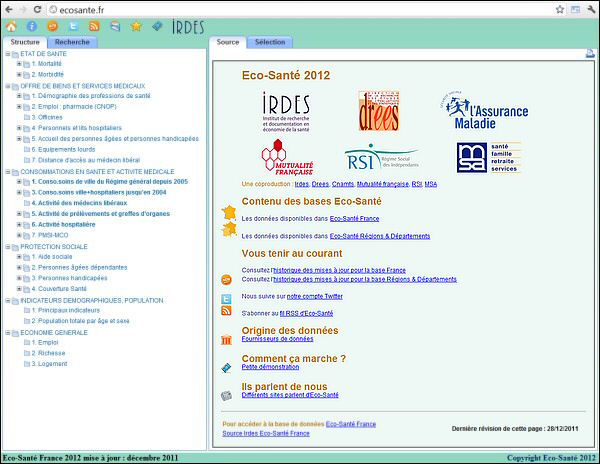Open the Eco-Santé France data link

pos(354,218)
